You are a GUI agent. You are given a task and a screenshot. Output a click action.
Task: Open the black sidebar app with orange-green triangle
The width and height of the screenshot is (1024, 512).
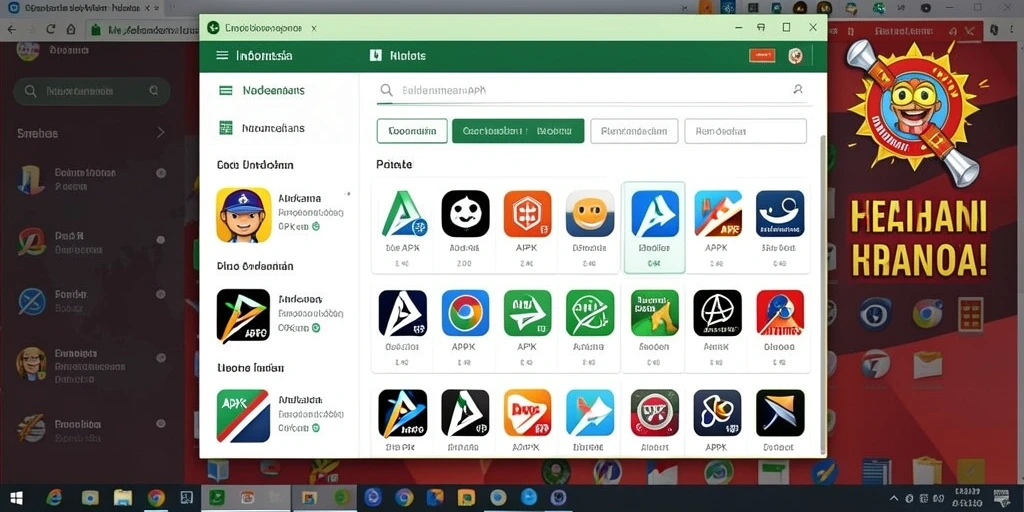click(243, 316)
